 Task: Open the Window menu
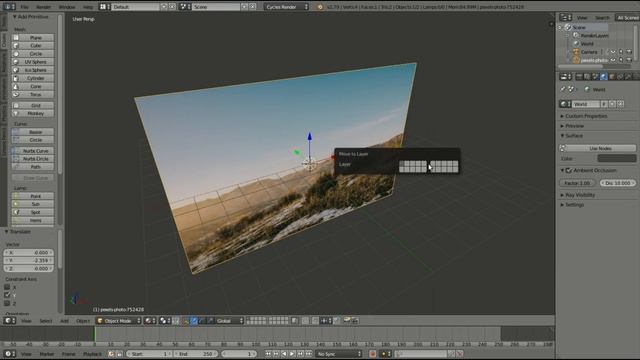pos(67,7)
